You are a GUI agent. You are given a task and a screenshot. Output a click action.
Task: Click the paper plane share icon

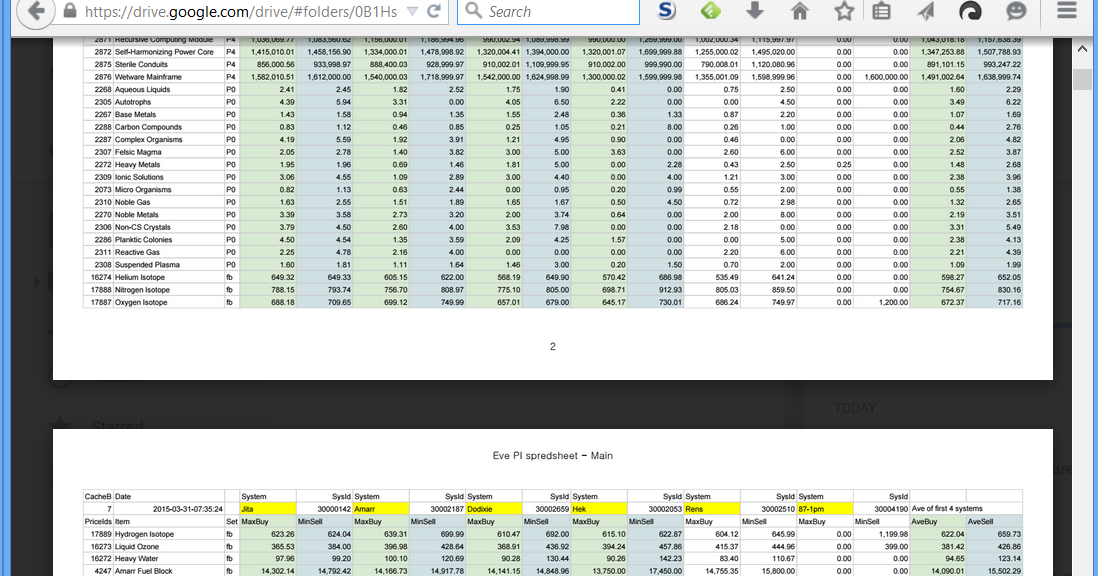926,12
